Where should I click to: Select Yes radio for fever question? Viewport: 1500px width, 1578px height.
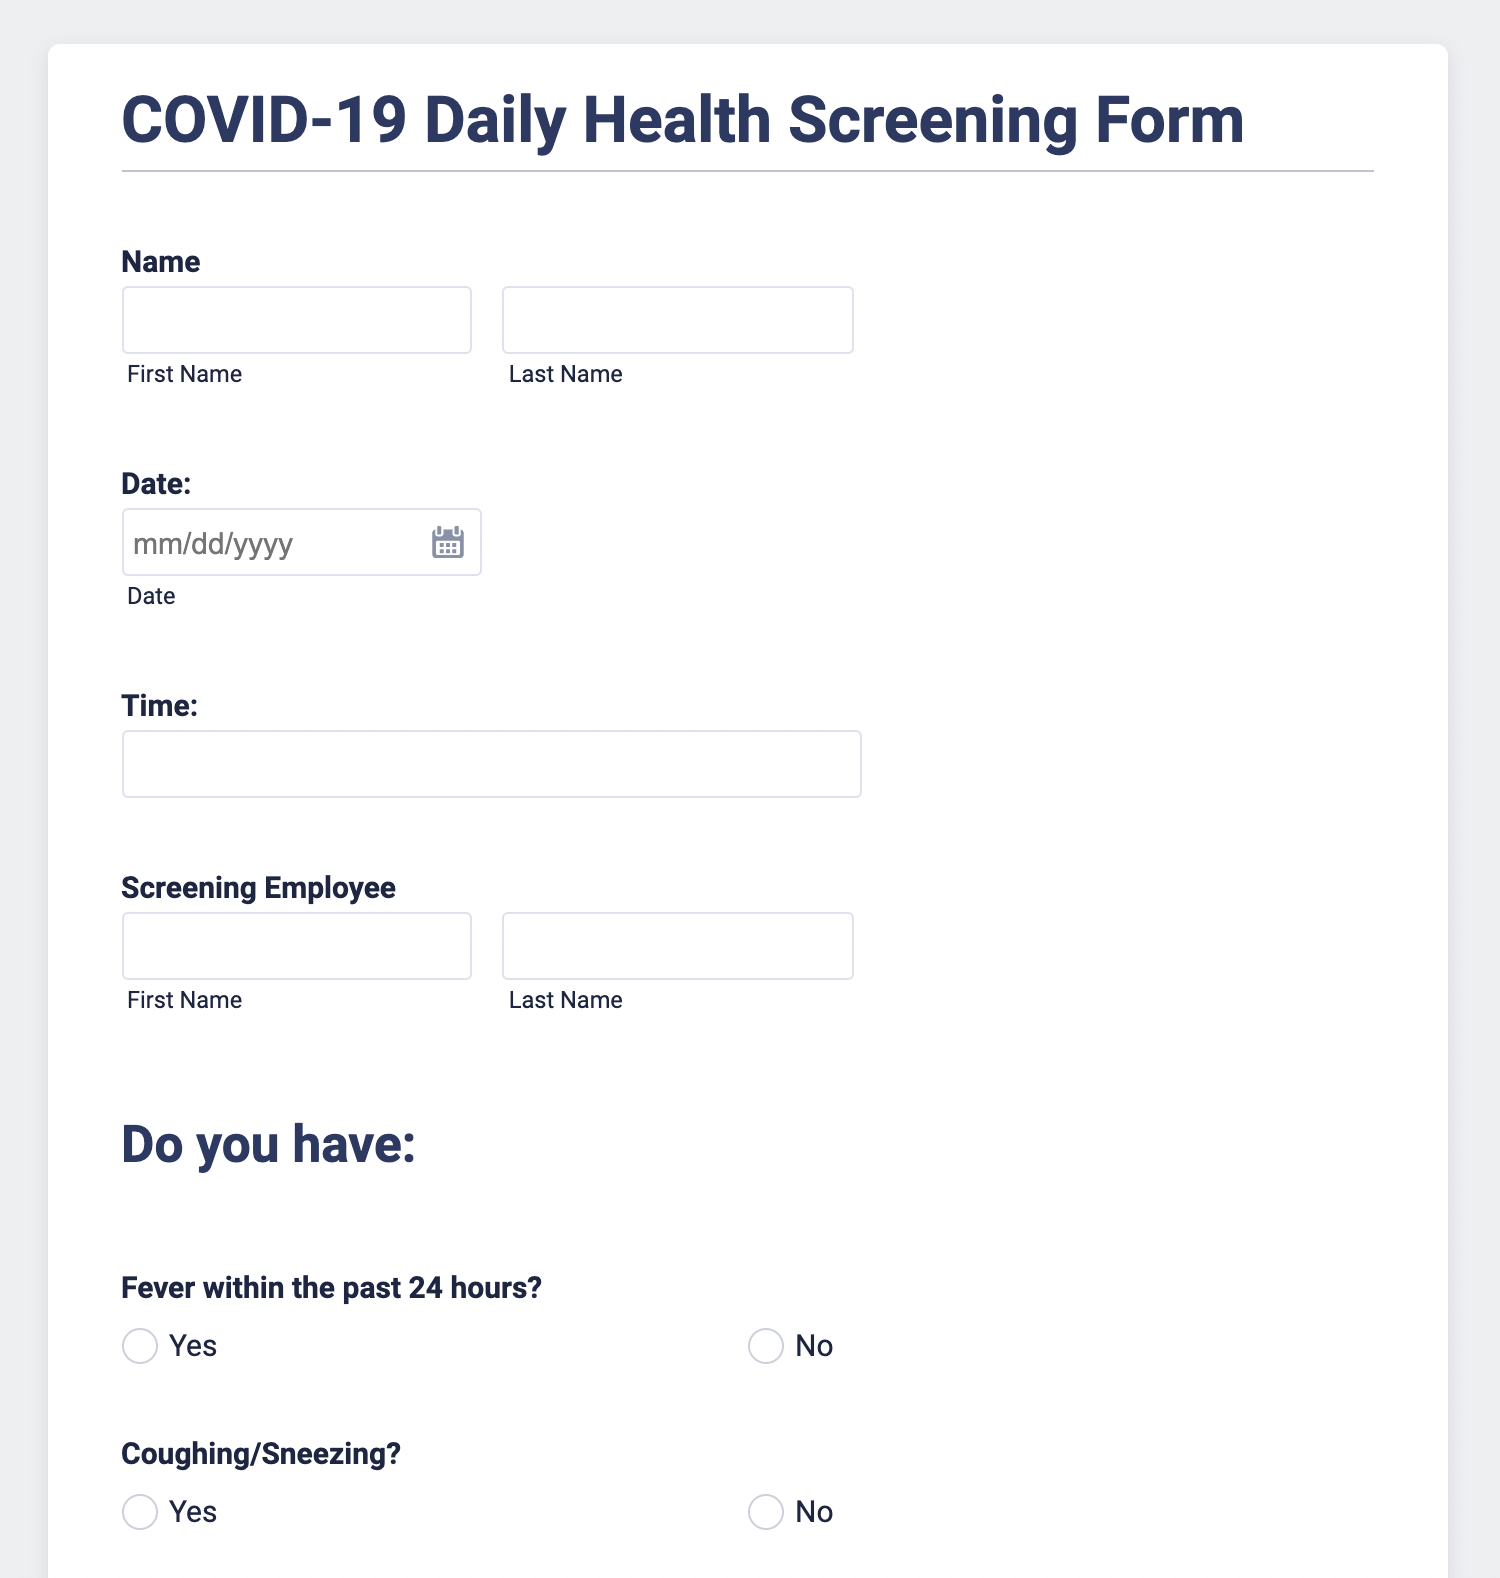click(140, 1346)
